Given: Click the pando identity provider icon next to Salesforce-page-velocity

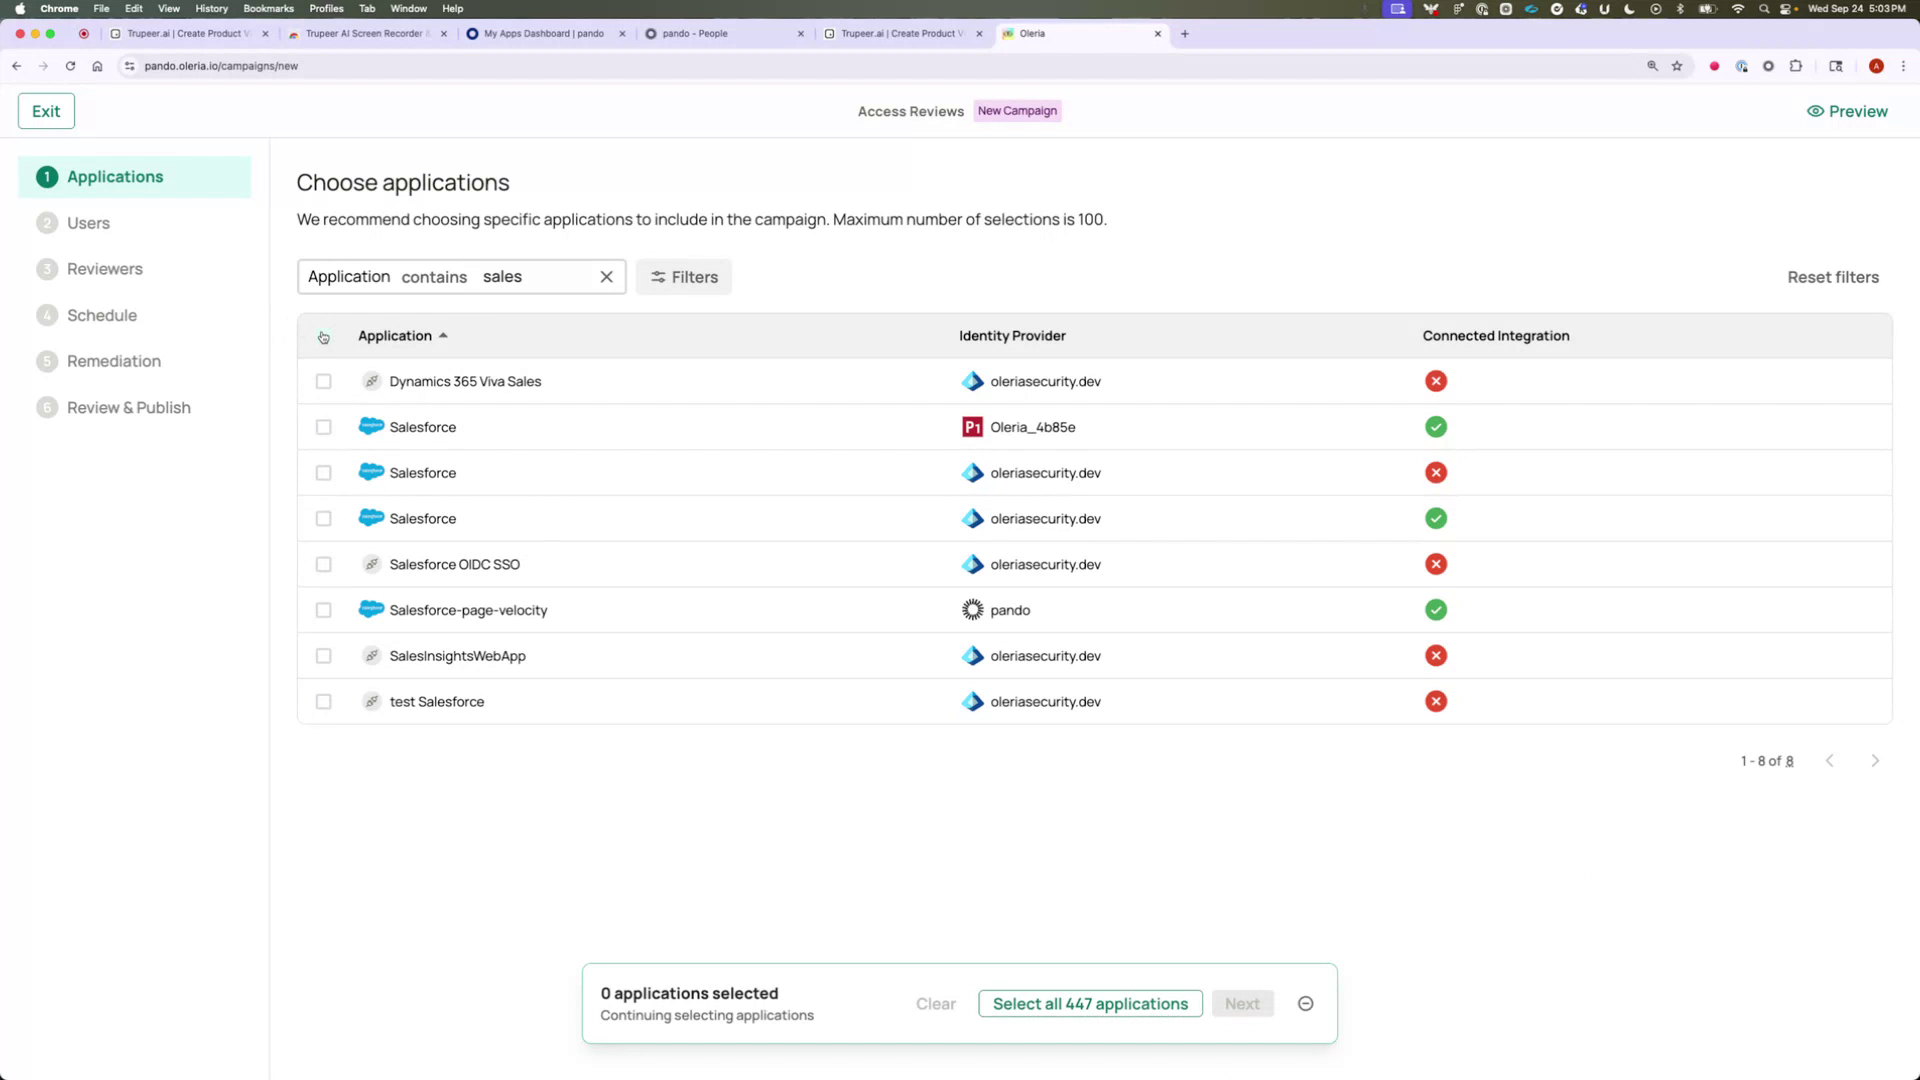Looking at the screenshot, I should (971, 609).
